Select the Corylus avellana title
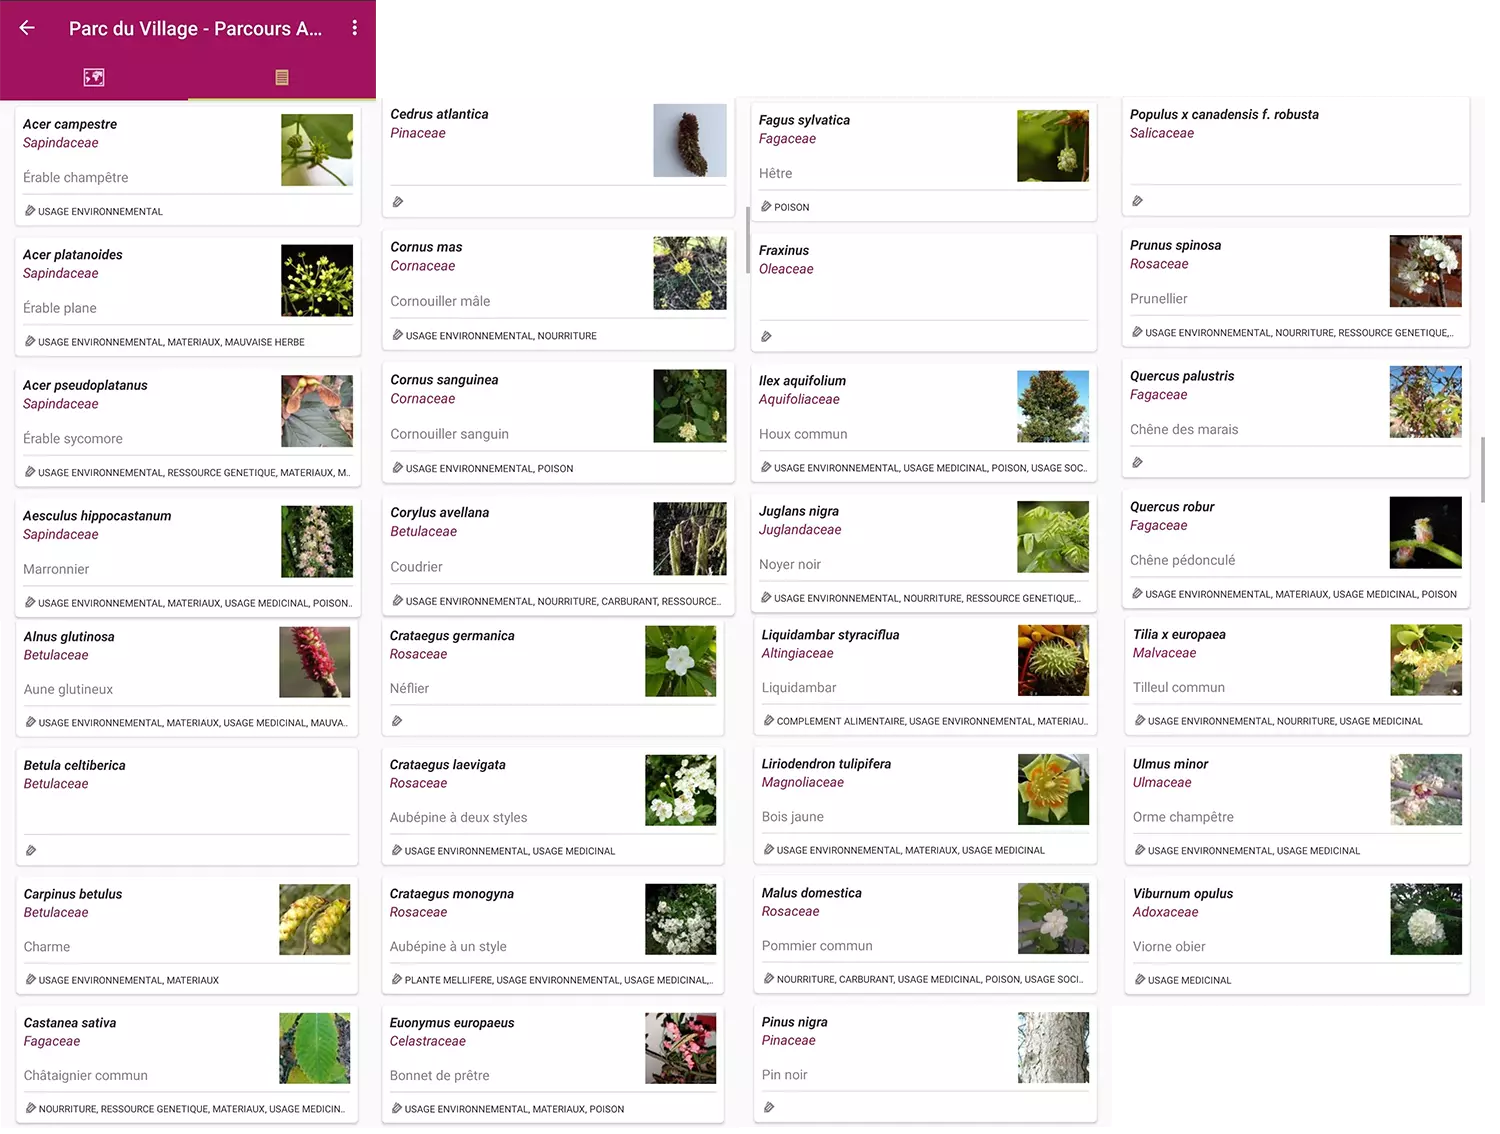The image size is (1500, 1134). (439, 513)
